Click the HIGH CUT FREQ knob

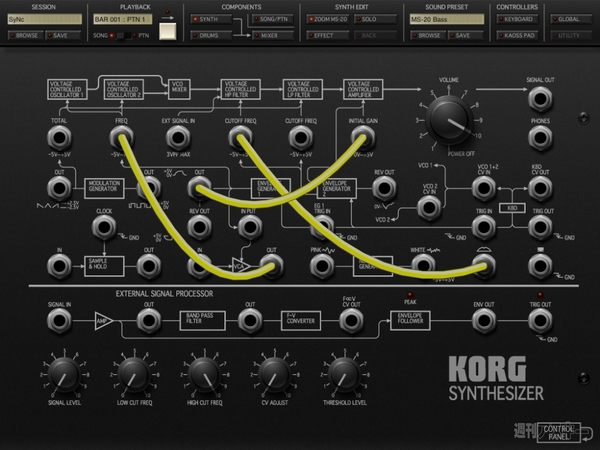point(204,375)
